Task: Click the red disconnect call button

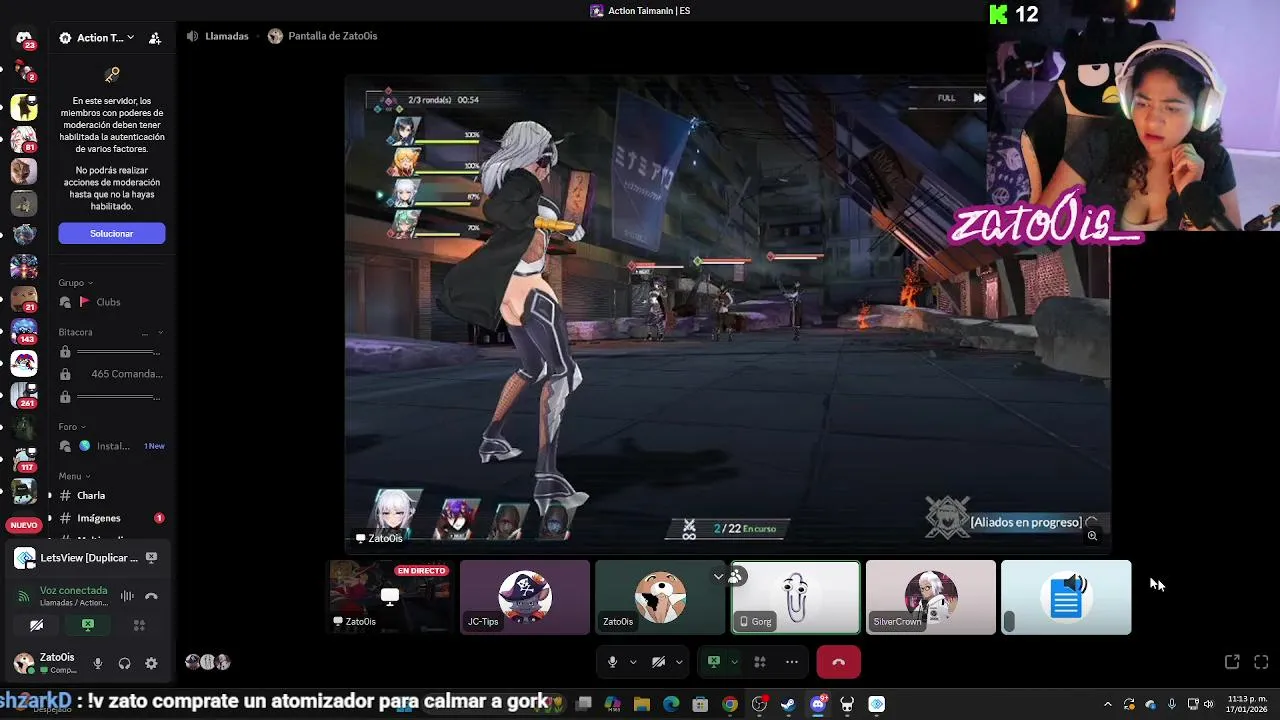Action: pos(838,662)
